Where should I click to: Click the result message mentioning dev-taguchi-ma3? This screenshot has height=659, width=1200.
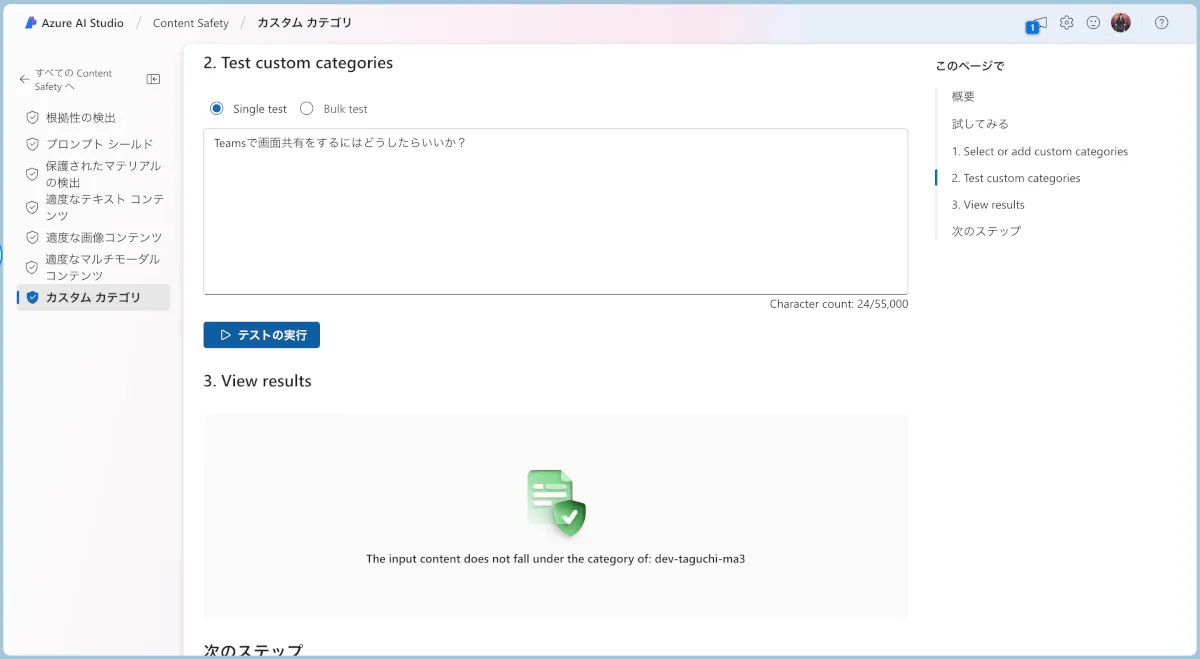pyautogui.click(x=555, y=559)
